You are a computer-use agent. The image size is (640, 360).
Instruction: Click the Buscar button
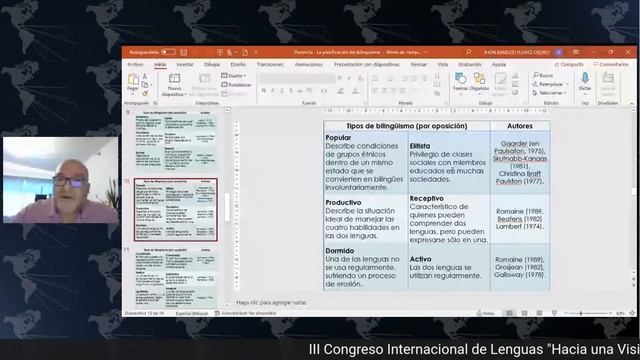tap(543, 76)
